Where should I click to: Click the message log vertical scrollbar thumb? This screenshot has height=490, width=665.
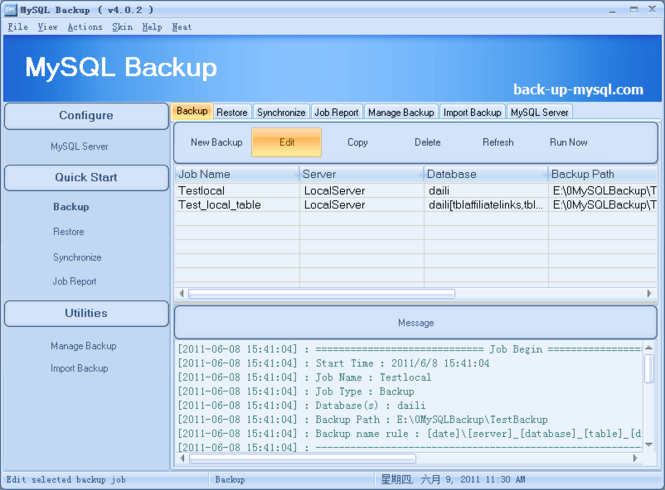(x=649, y=369)
